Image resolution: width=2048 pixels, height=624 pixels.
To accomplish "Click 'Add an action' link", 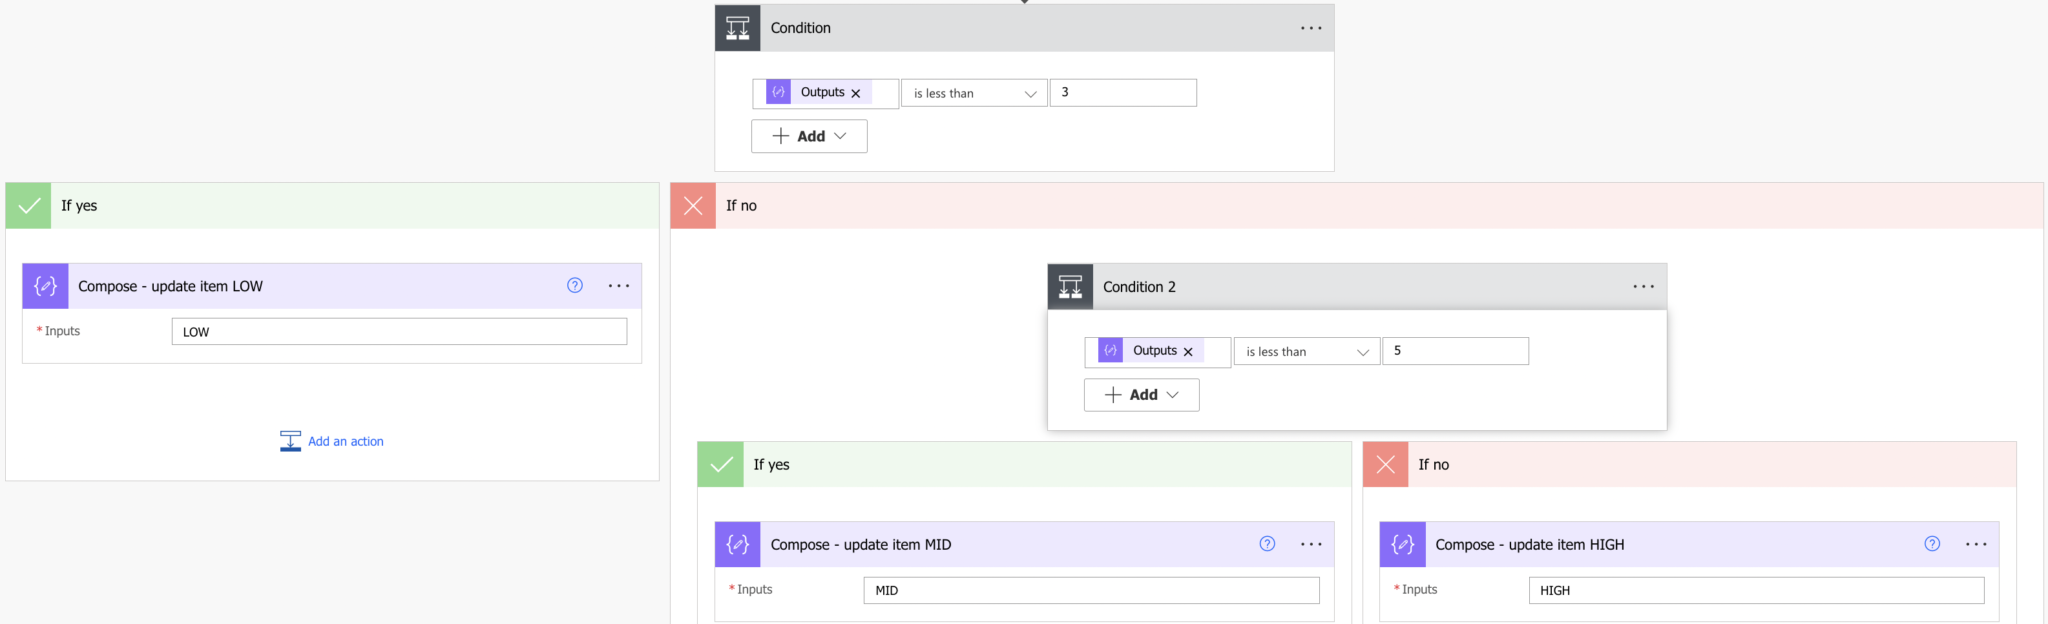I will [x=346, y=441].
